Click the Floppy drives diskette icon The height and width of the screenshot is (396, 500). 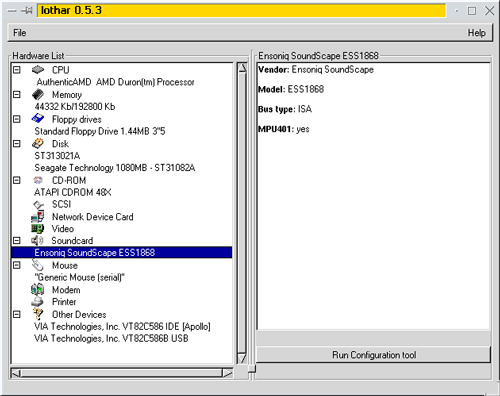[x=38, y=118]
